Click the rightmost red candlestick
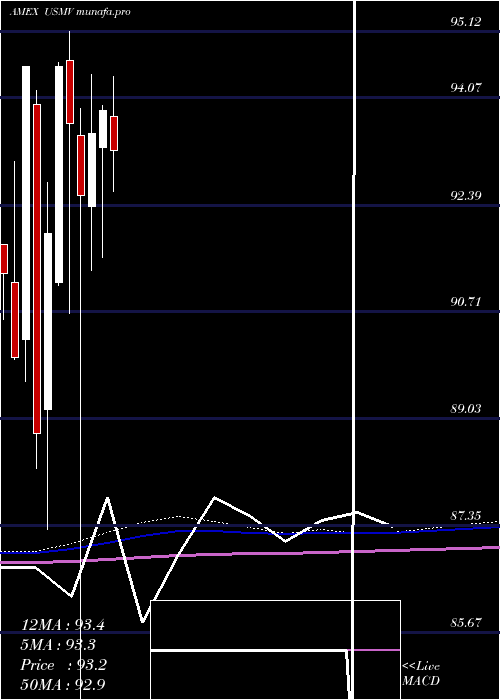 [114, 133]
